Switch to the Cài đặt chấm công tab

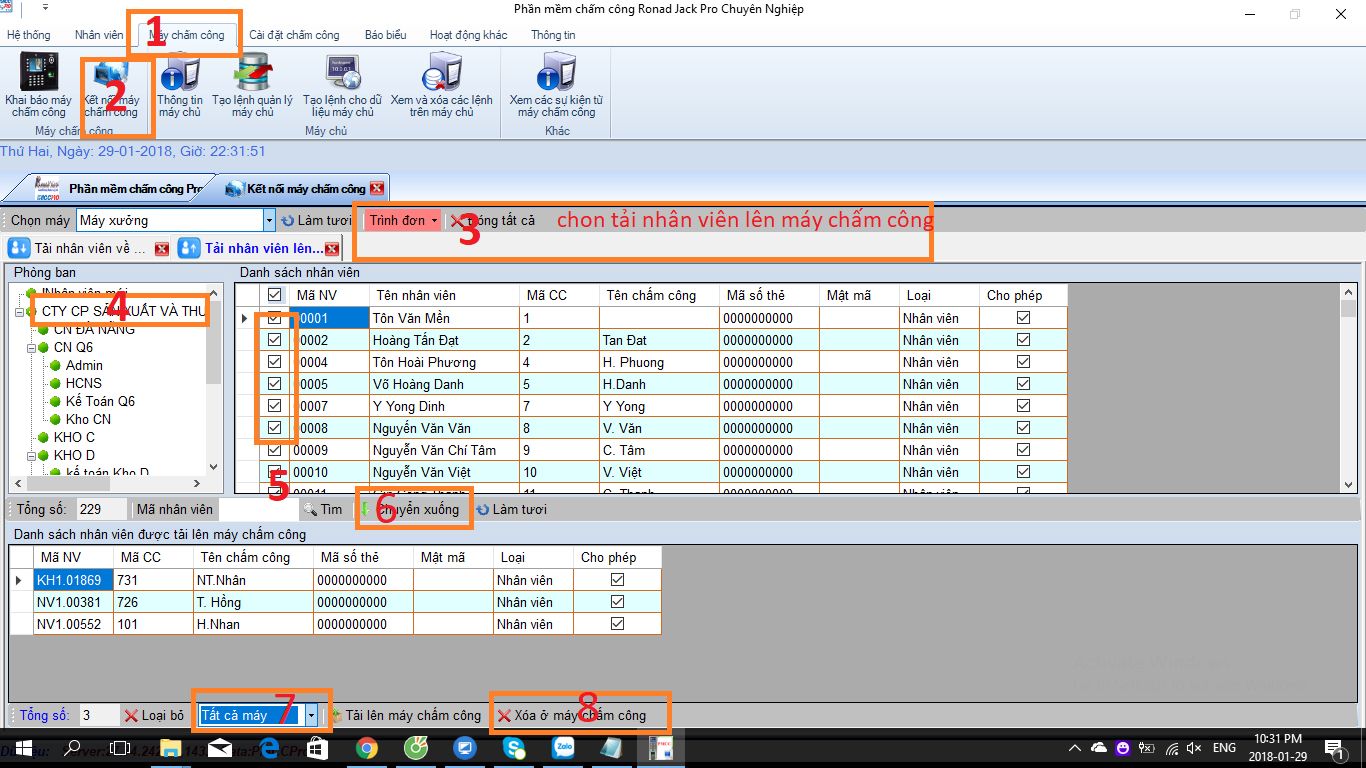click(294, 35)
